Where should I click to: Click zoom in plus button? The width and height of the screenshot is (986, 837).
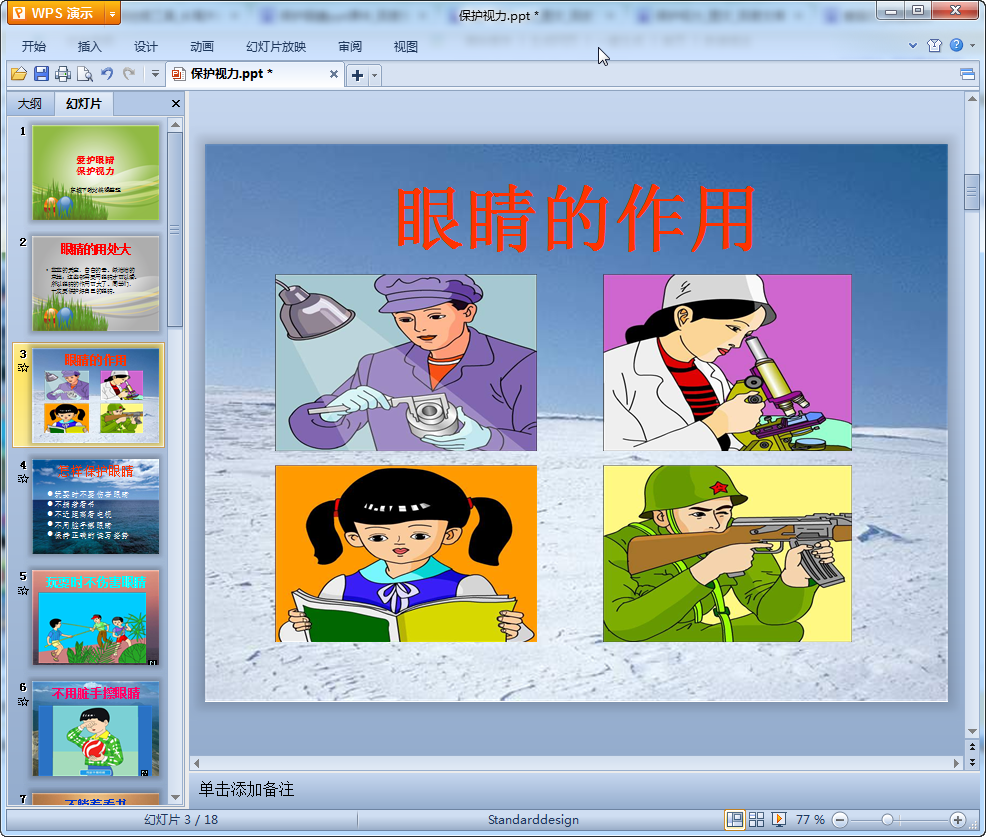958,819
